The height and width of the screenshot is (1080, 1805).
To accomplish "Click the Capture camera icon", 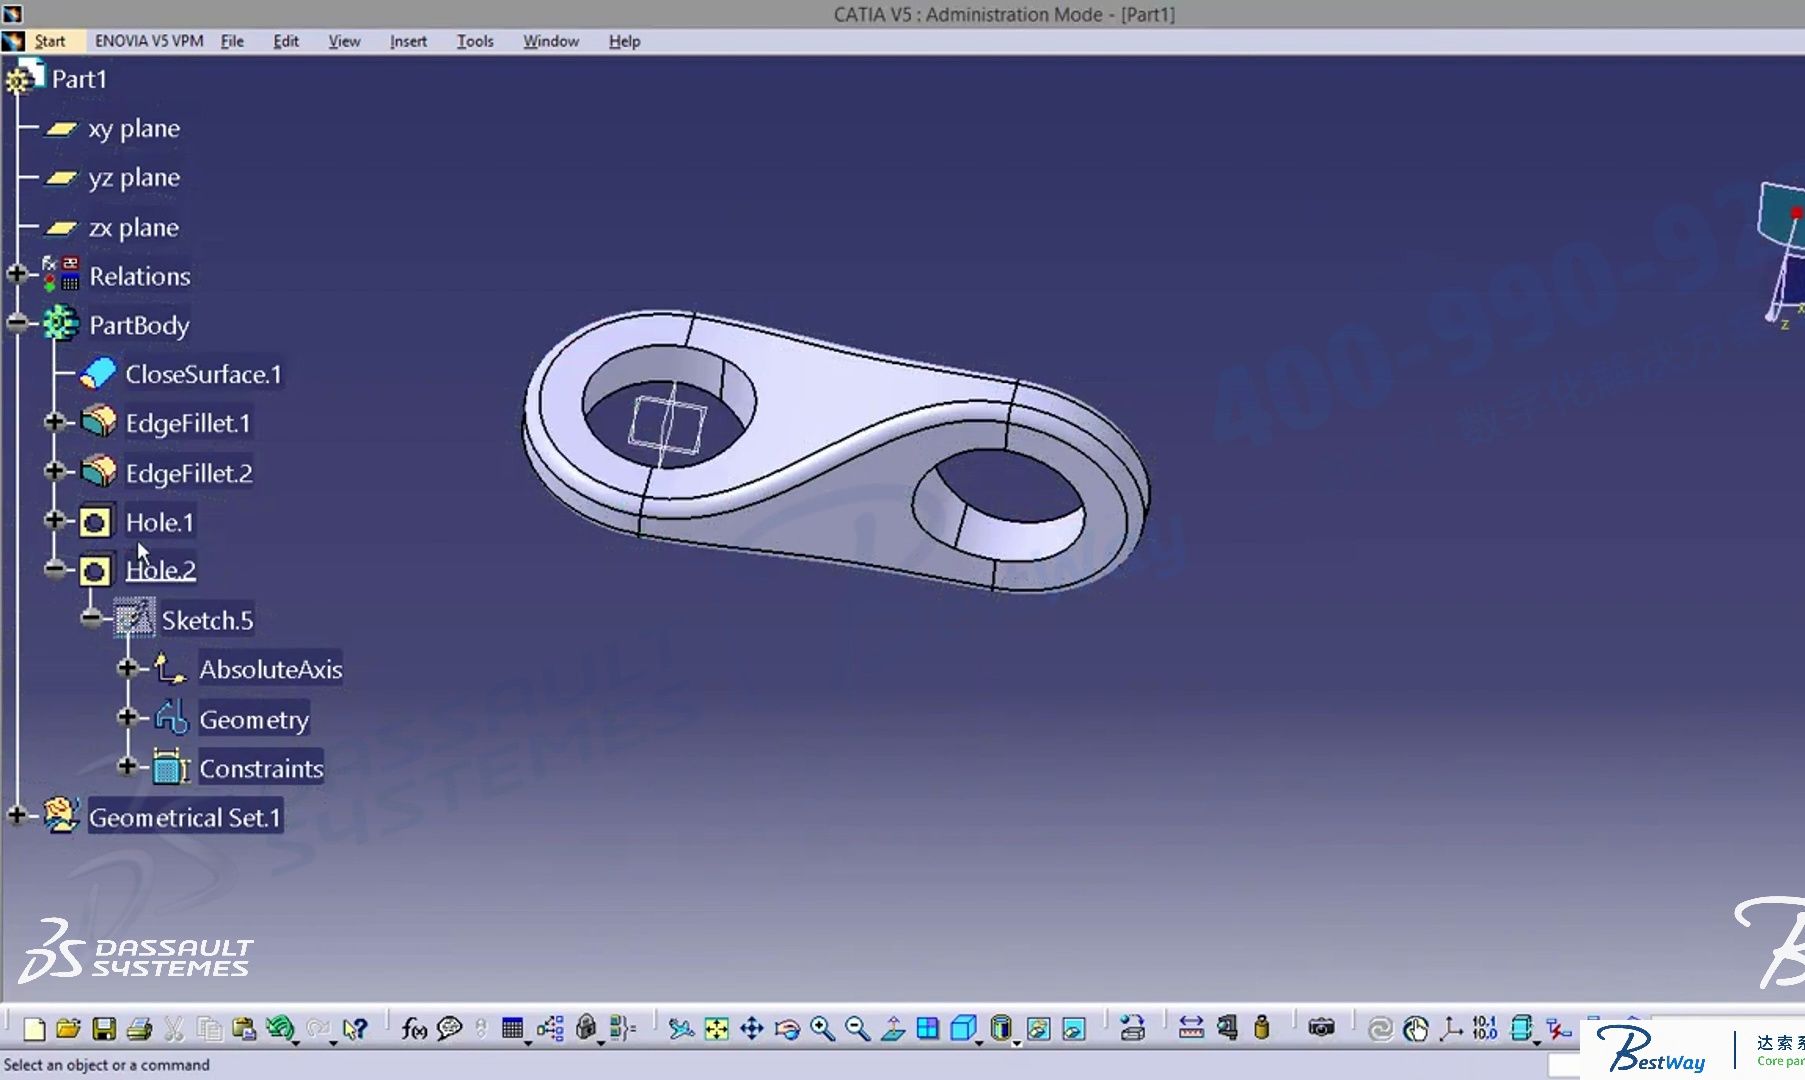I will 1321,1028.
